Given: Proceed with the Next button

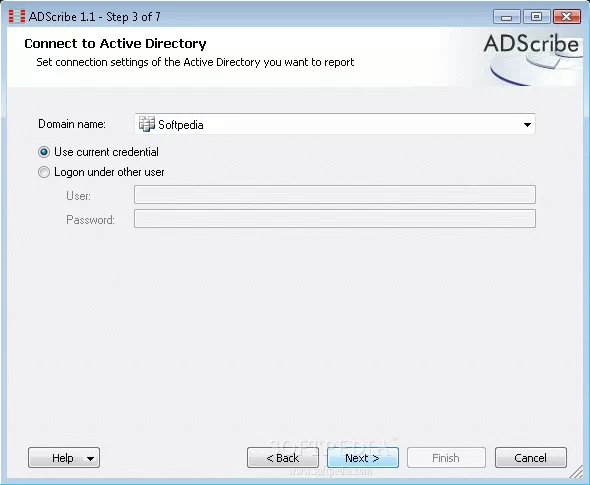Looking at the screenshot, I should point(363,458).
